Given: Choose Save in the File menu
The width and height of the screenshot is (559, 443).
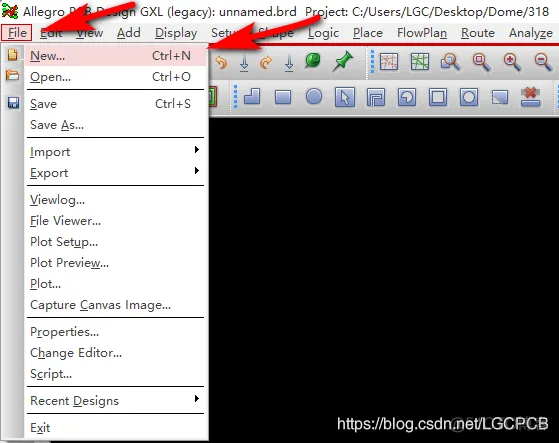Looking at the screenshot, I should tap(116, 104).
